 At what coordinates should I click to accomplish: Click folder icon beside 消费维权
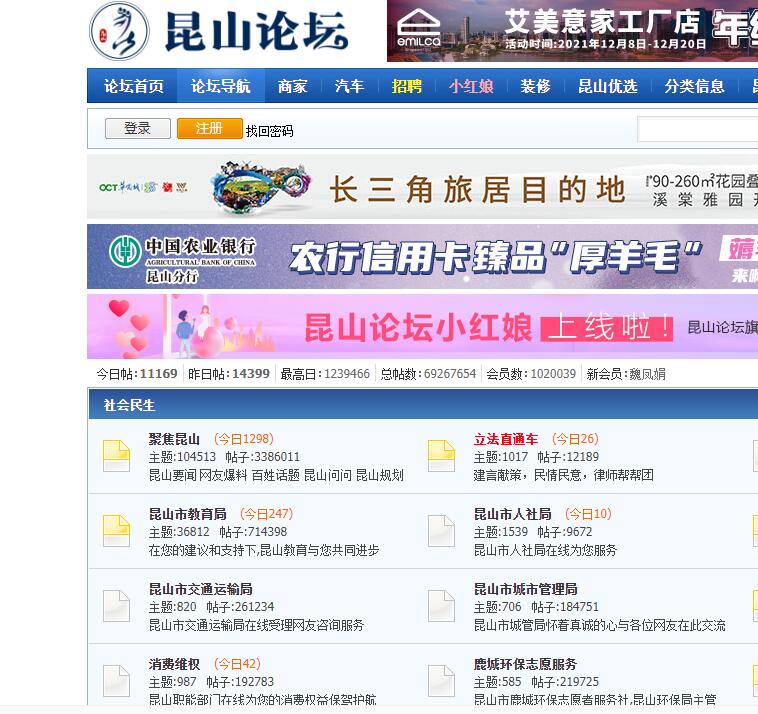point(117,681)
